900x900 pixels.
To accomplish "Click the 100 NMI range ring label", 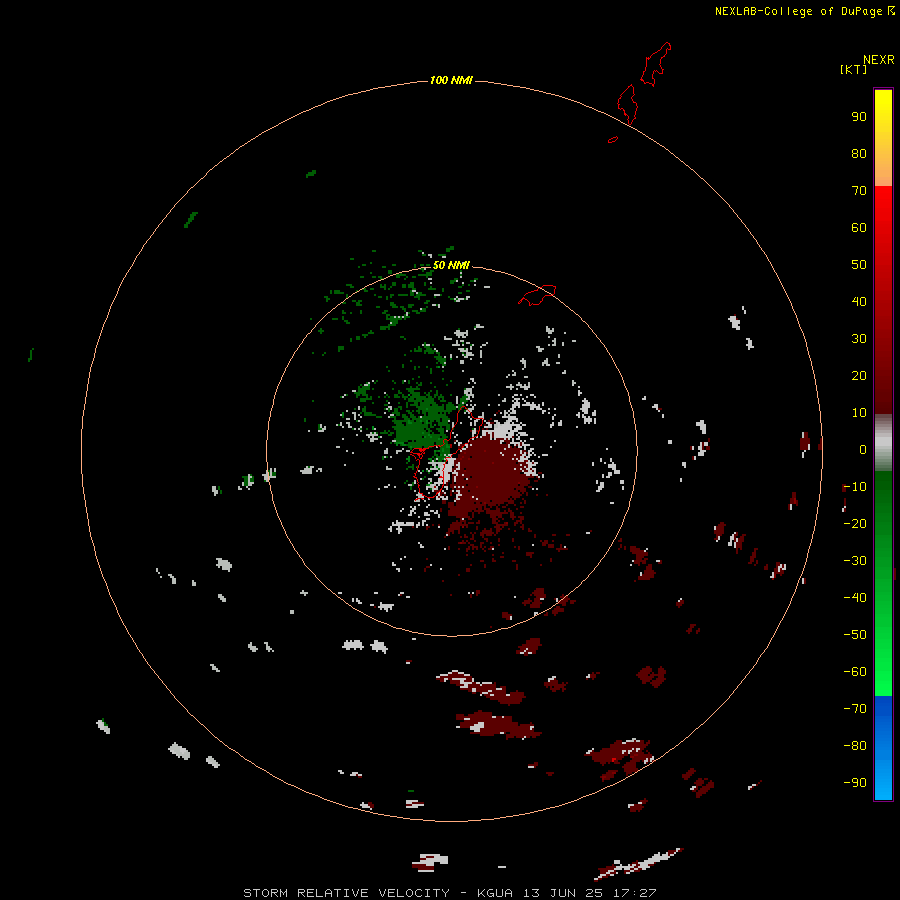I will (451, 80).
